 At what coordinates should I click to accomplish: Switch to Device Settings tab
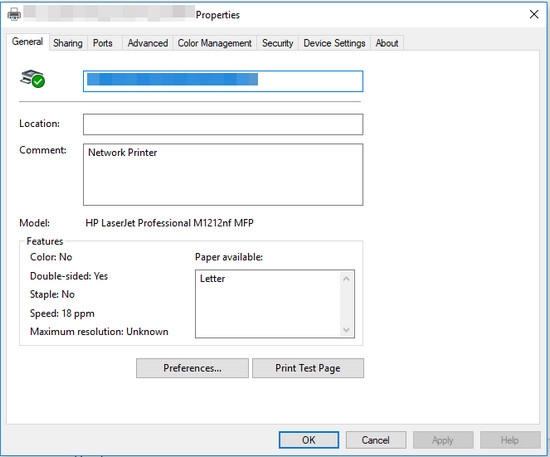(x=334, y=43)
